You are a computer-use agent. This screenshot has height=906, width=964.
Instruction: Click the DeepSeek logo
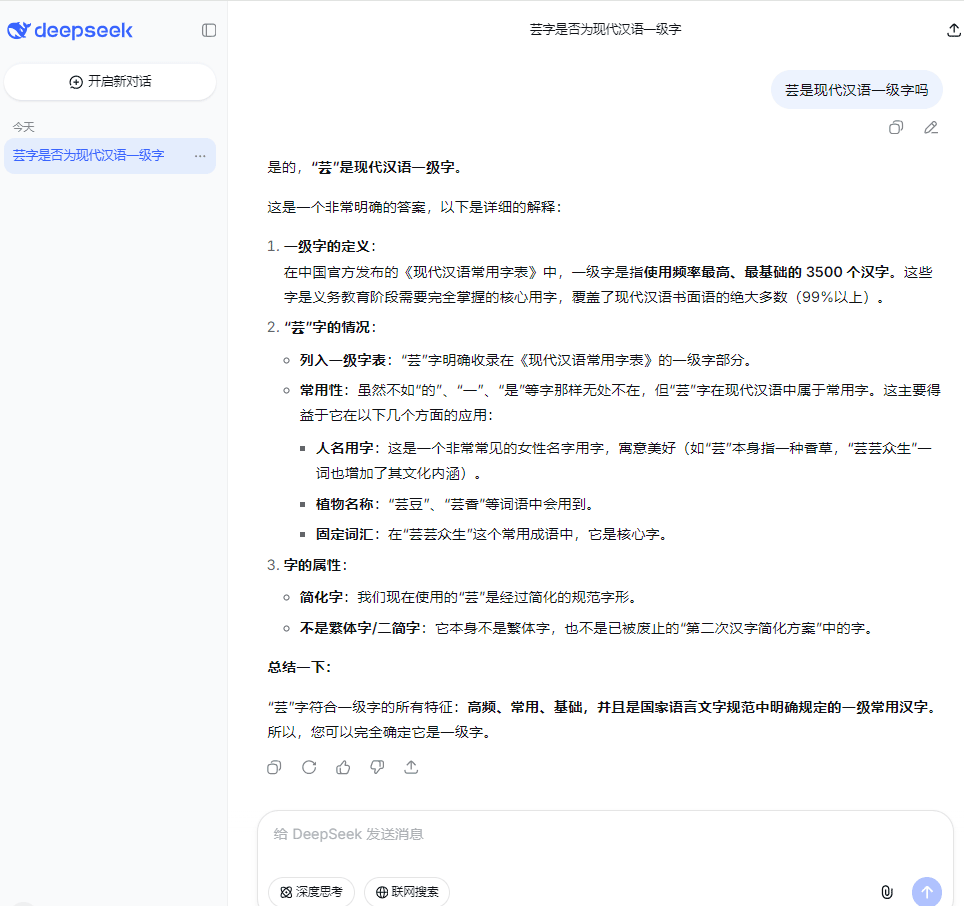(70, 30)
